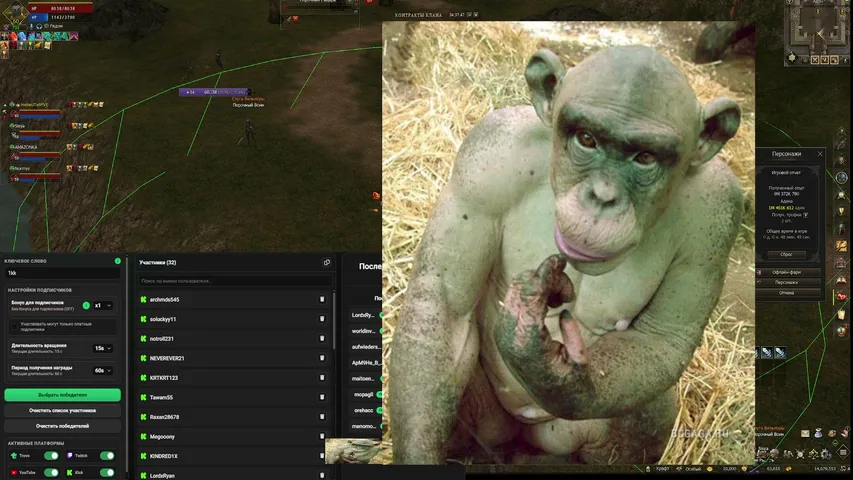Viewport: 853px width, 480px height.
Task: Click the headphones icon under the HP bar
Action: click(x=39, y=26)
